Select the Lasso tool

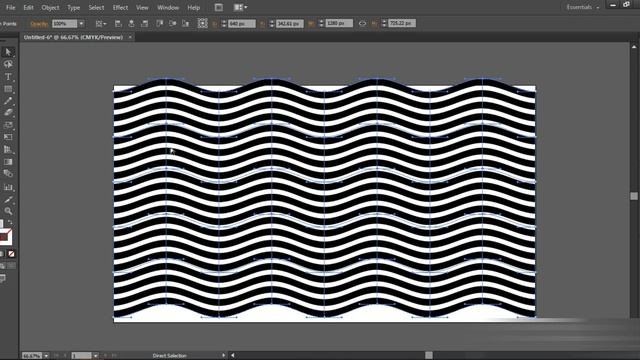coord(8,64)
